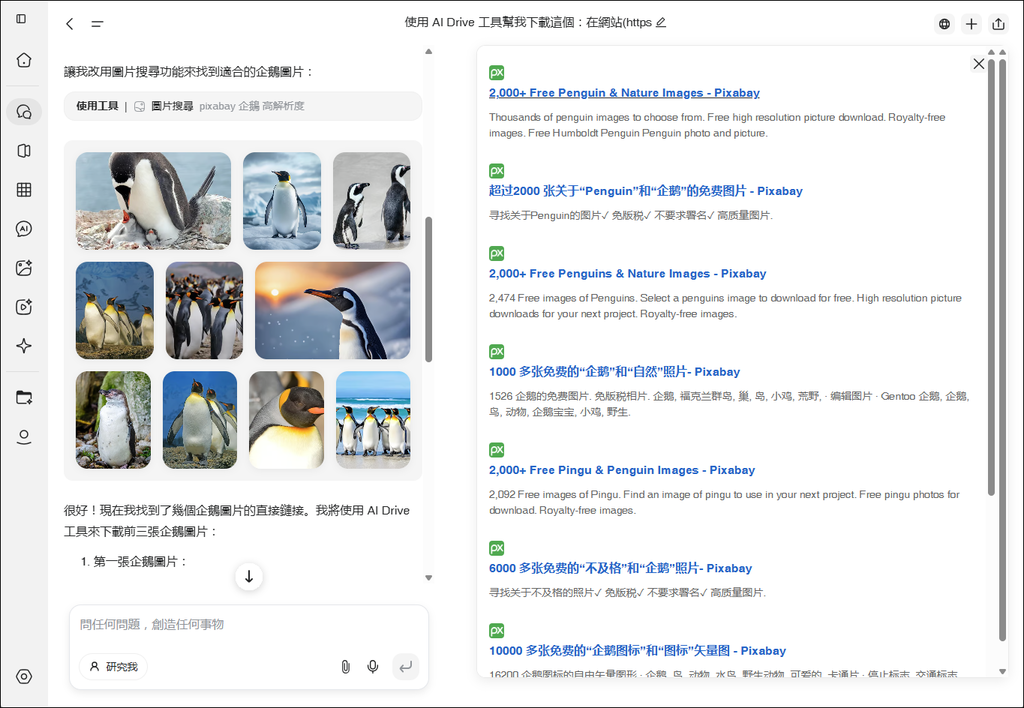Activate the microphone voice input

coord(372,667)
